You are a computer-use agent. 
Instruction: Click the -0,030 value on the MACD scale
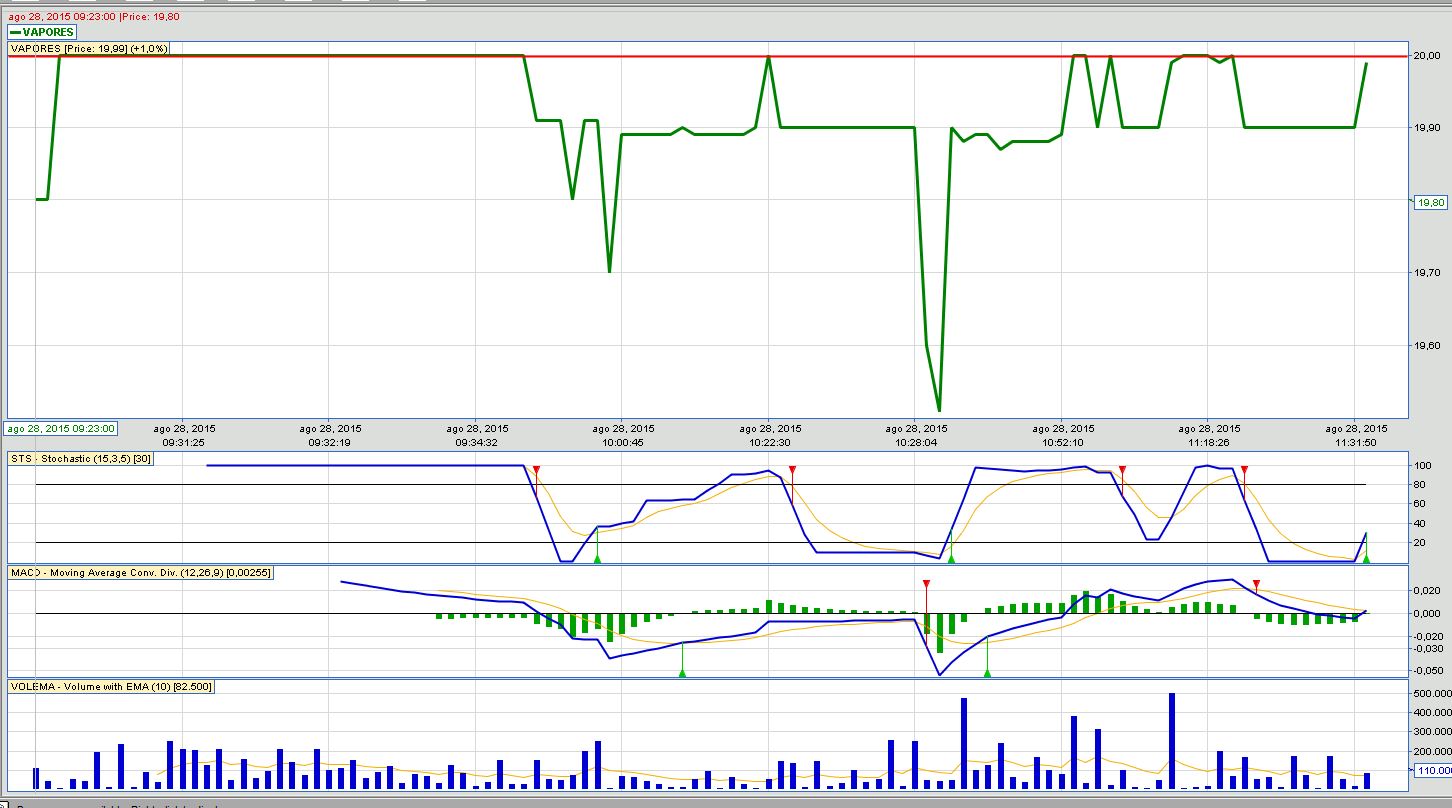[1430, 649]
